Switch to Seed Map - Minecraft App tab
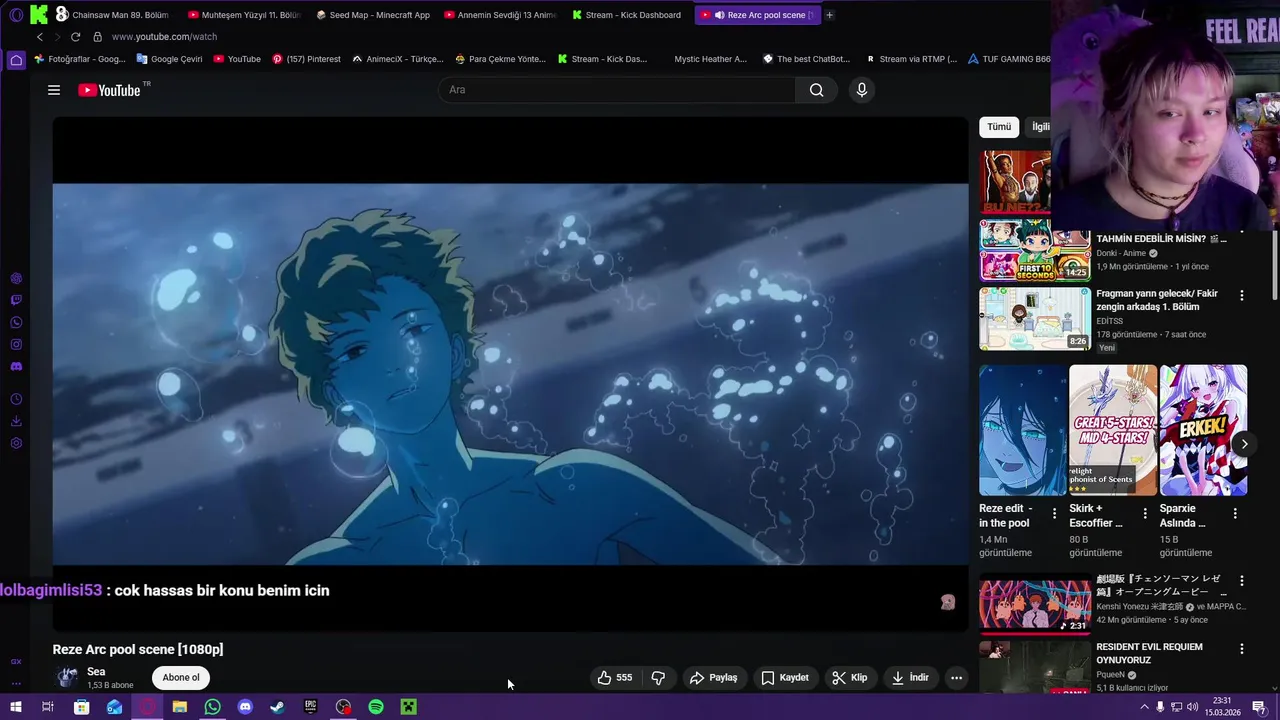 pyautogui.click(x=372, y=15)
